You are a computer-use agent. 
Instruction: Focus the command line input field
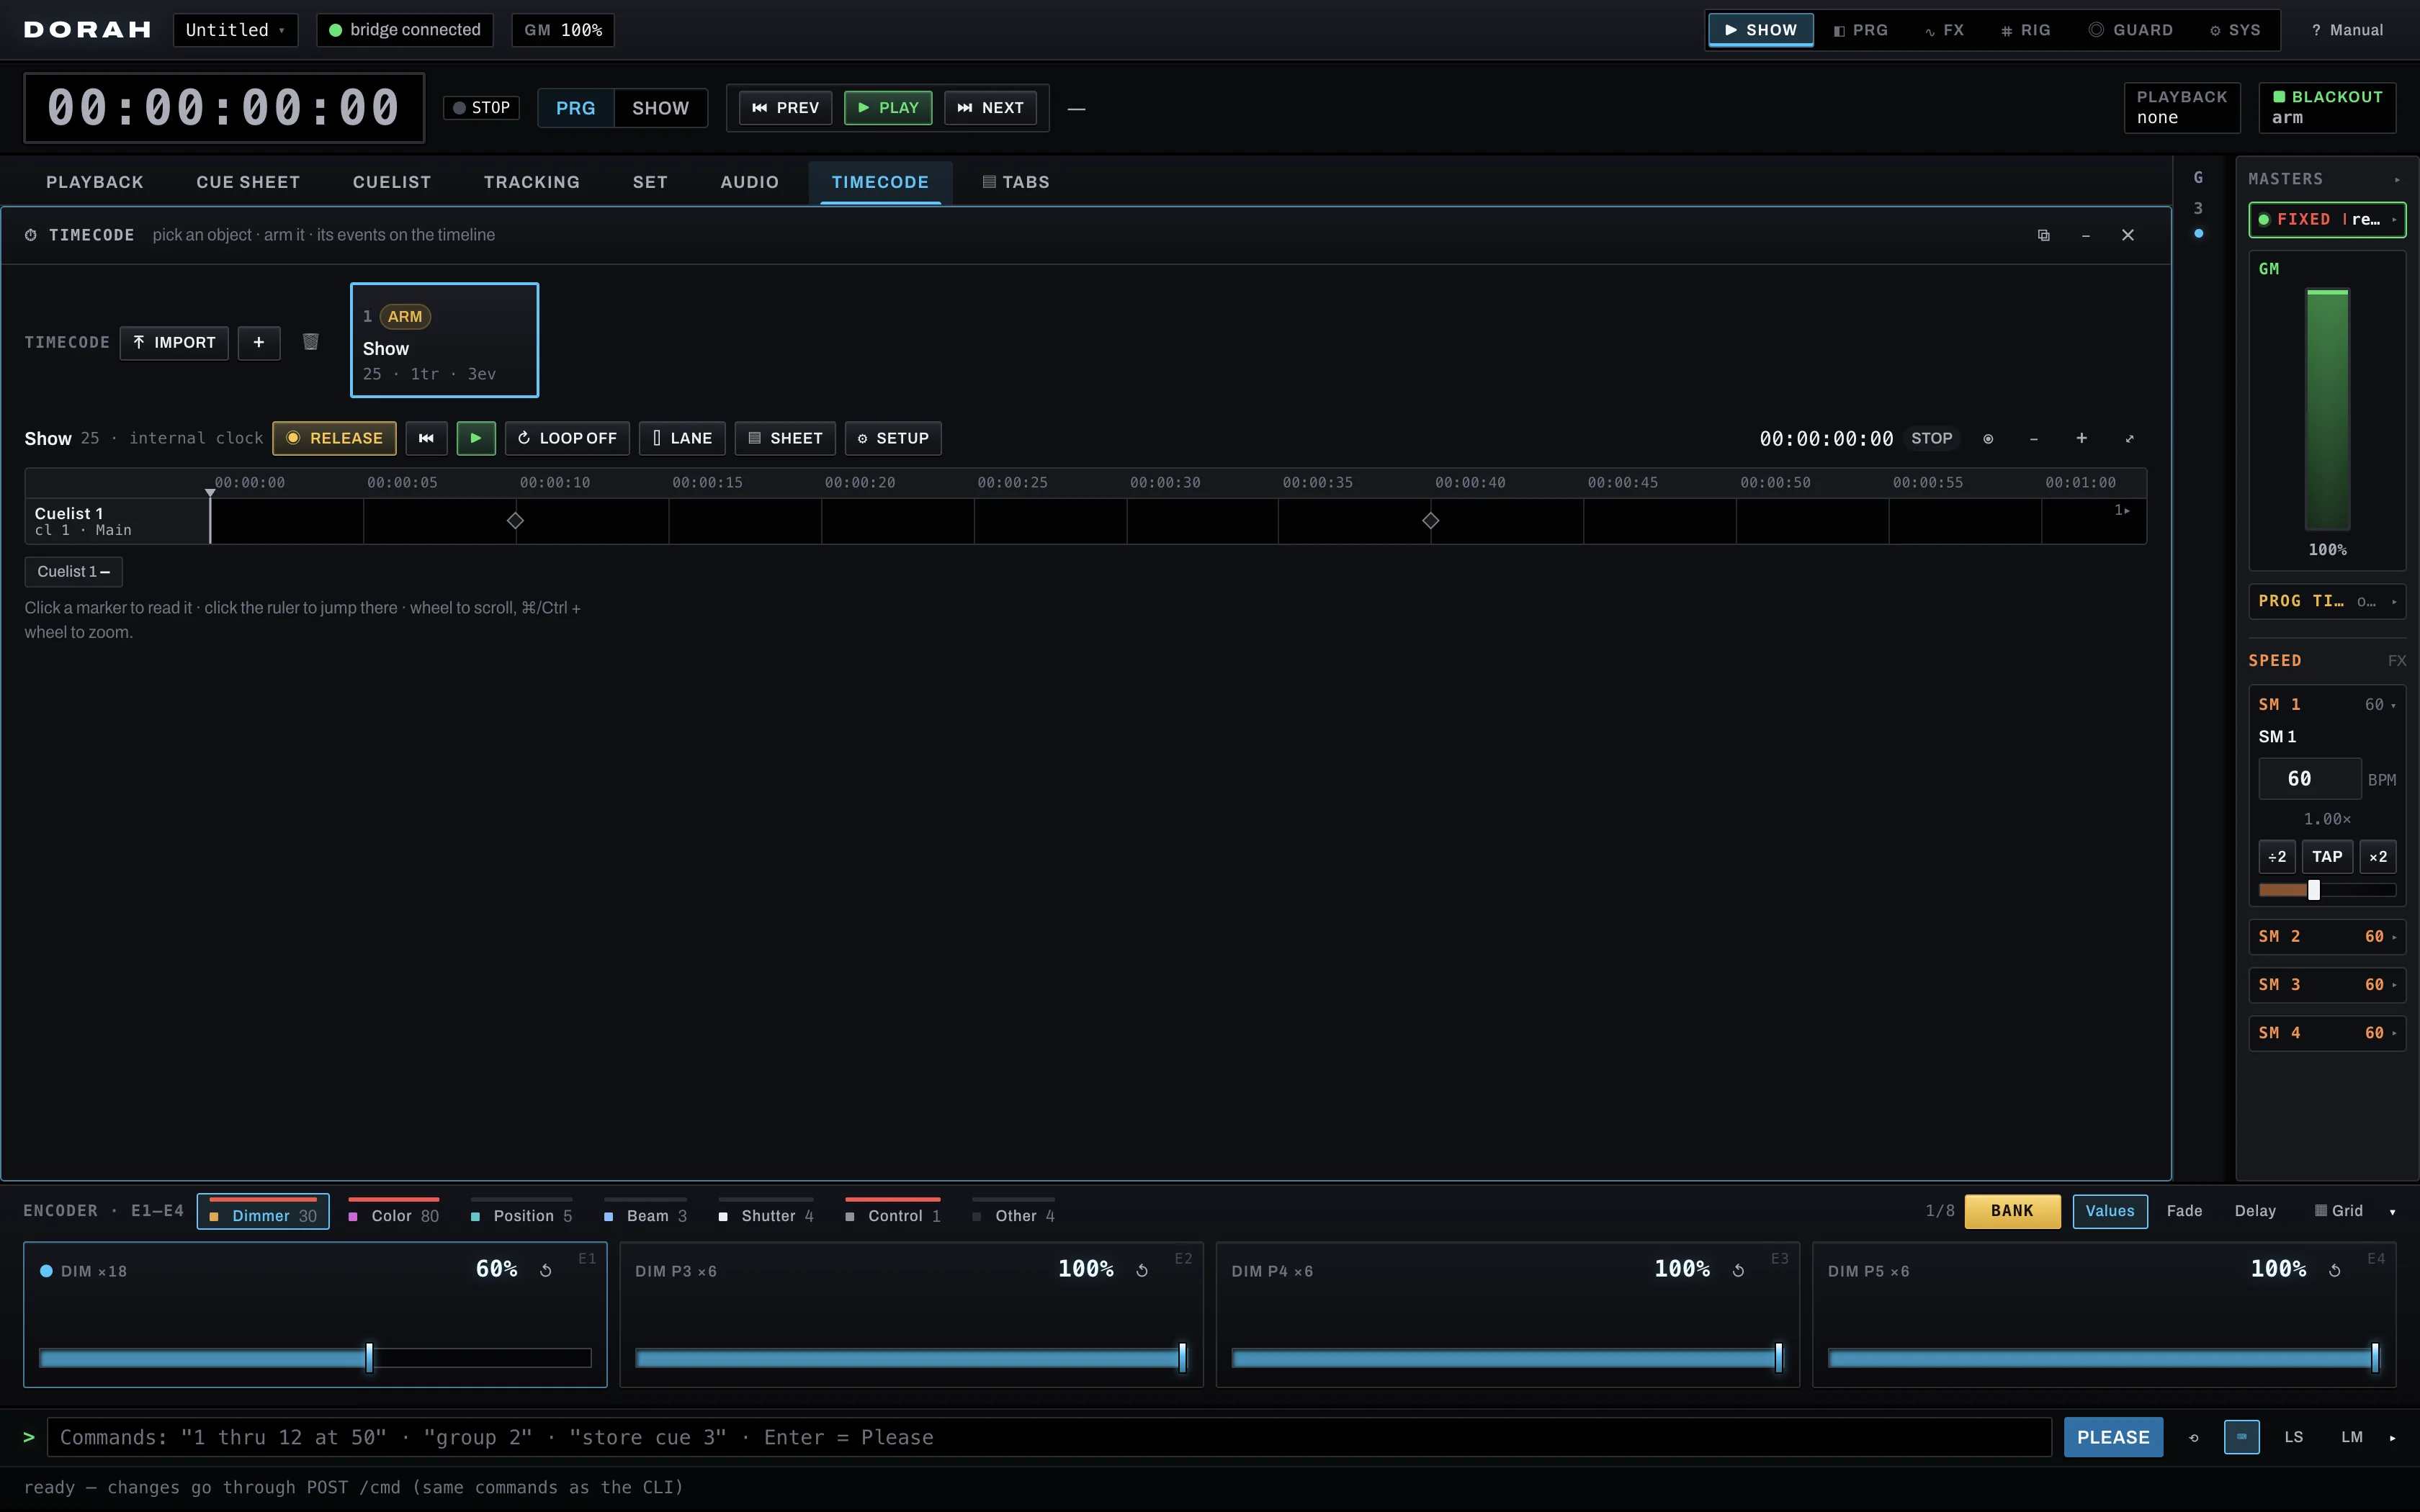click(1049, 1437)
